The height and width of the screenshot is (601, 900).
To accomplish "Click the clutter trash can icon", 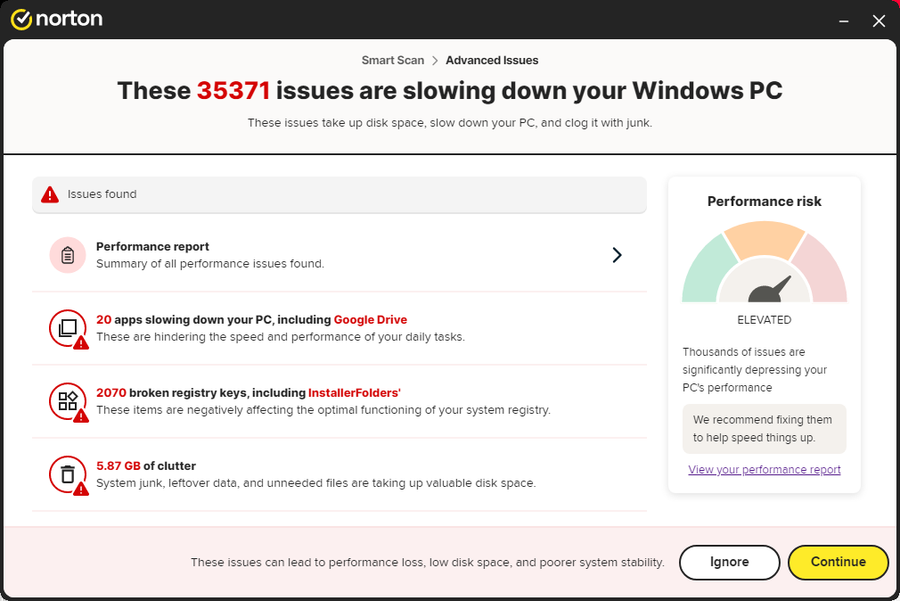I will click(x=69, y=475).
